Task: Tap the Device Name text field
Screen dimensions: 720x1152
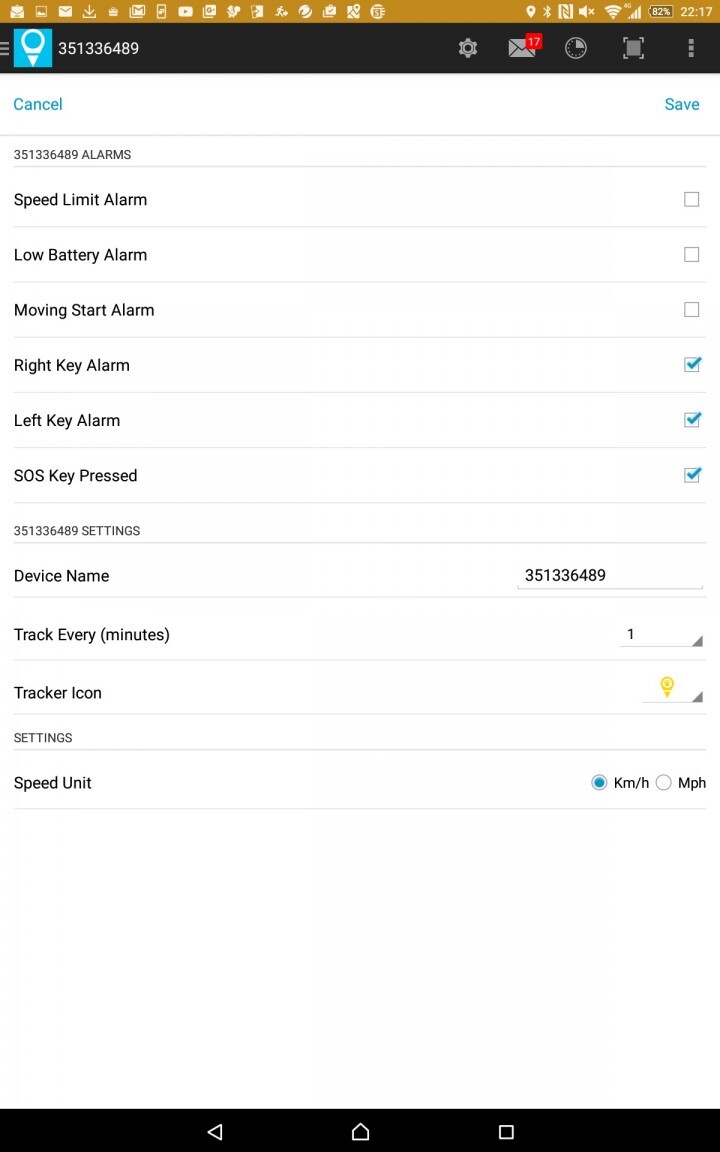Action: coord(610,576)
